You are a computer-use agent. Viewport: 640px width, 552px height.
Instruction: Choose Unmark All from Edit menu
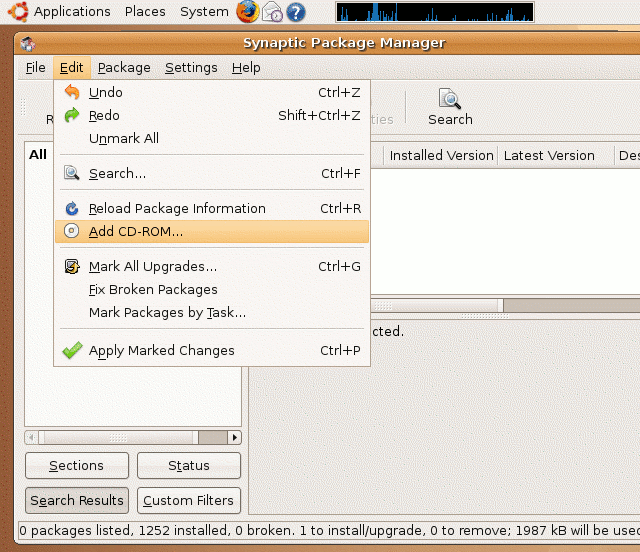pos(212,138)
